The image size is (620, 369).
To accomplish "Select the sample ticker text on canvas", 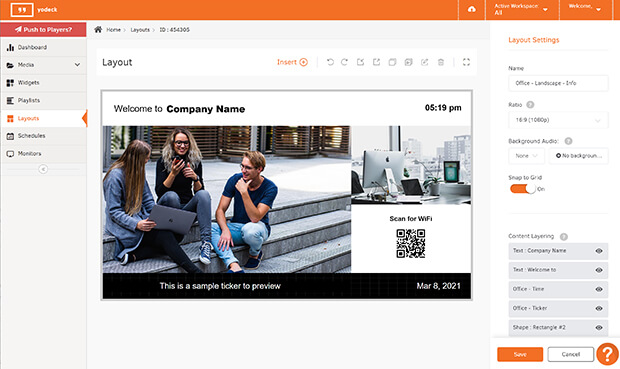I will 220,286.
